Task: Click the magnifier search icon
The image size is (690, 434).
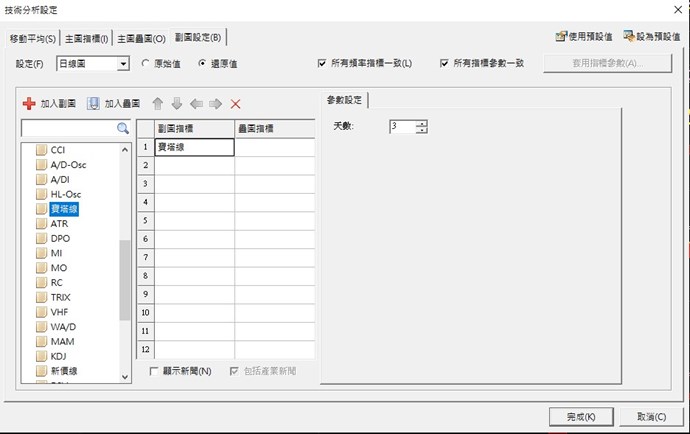Action: [123, 128]
